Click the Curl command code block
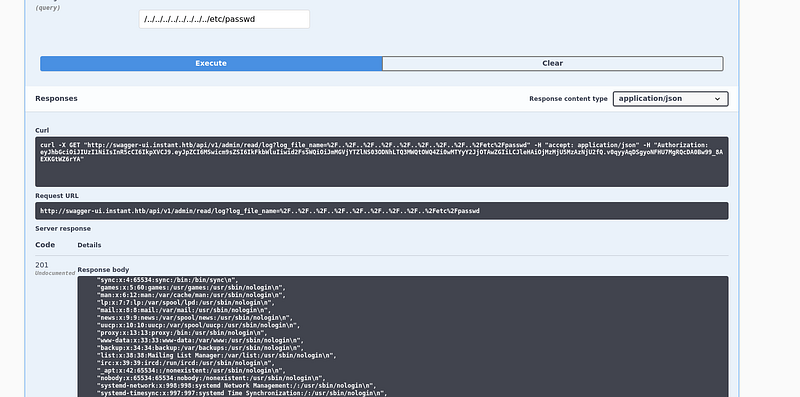 pyautogui.click(x=382, y=162)
